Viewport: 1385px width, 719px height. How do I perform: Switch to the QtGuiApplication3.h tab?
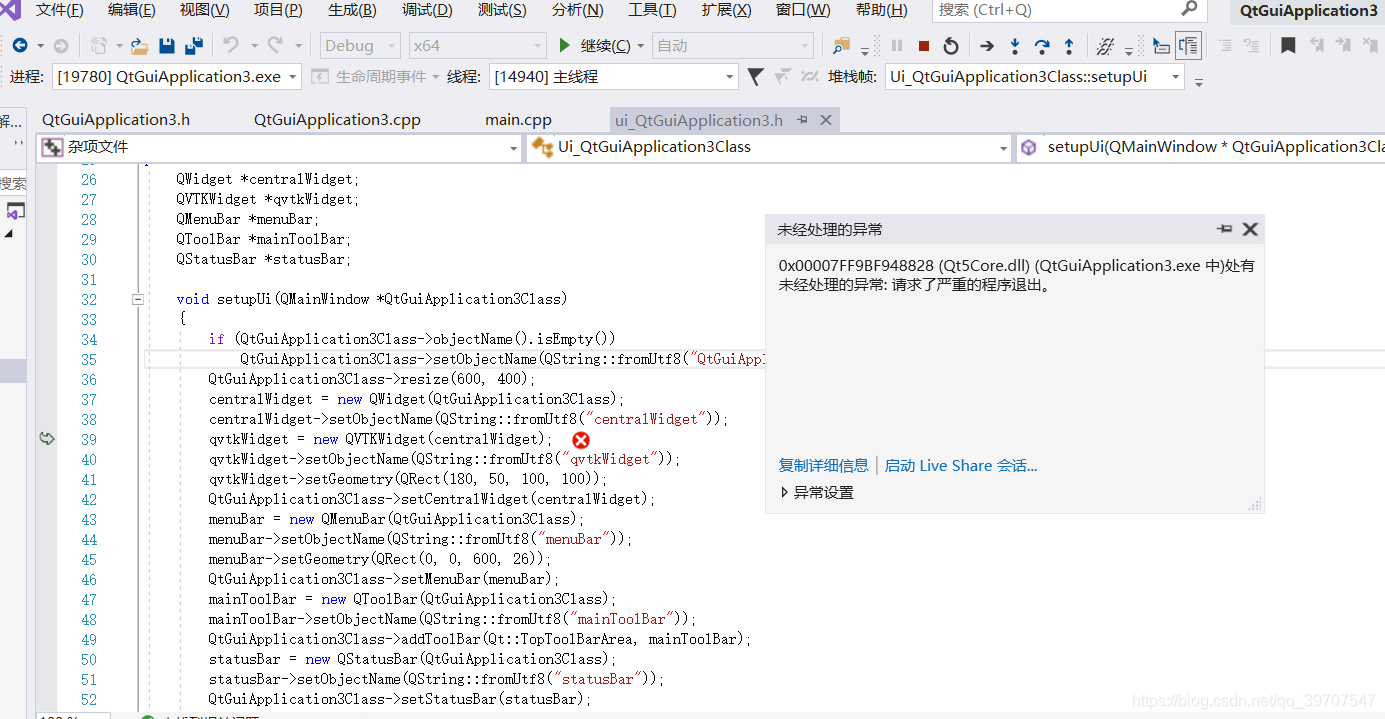pos(116,120)
